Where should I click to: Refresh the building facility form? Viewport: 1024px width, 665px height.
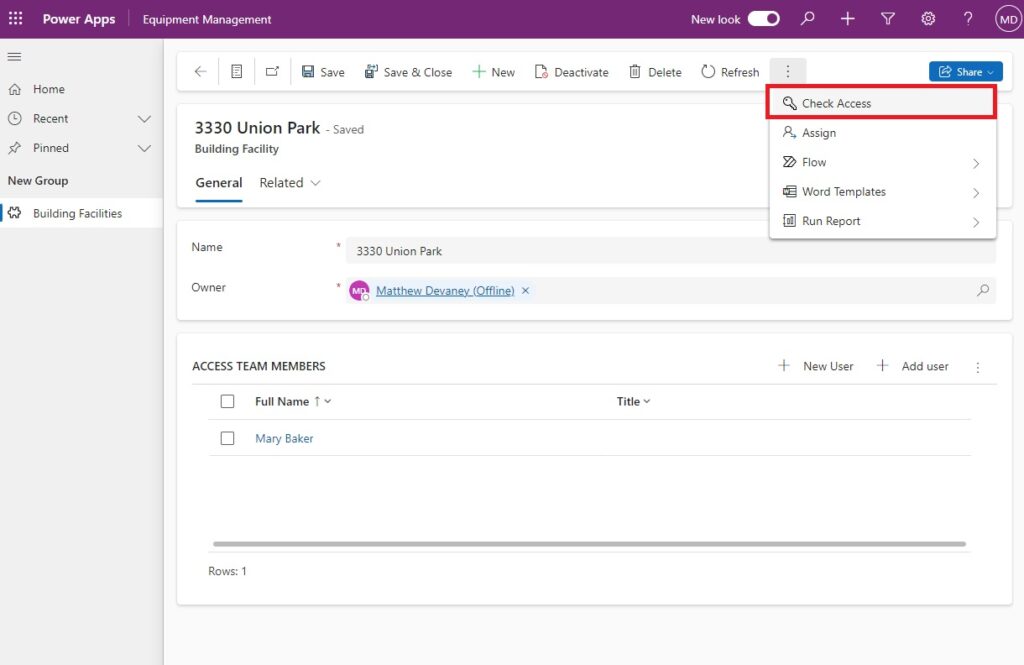(730, 71)
